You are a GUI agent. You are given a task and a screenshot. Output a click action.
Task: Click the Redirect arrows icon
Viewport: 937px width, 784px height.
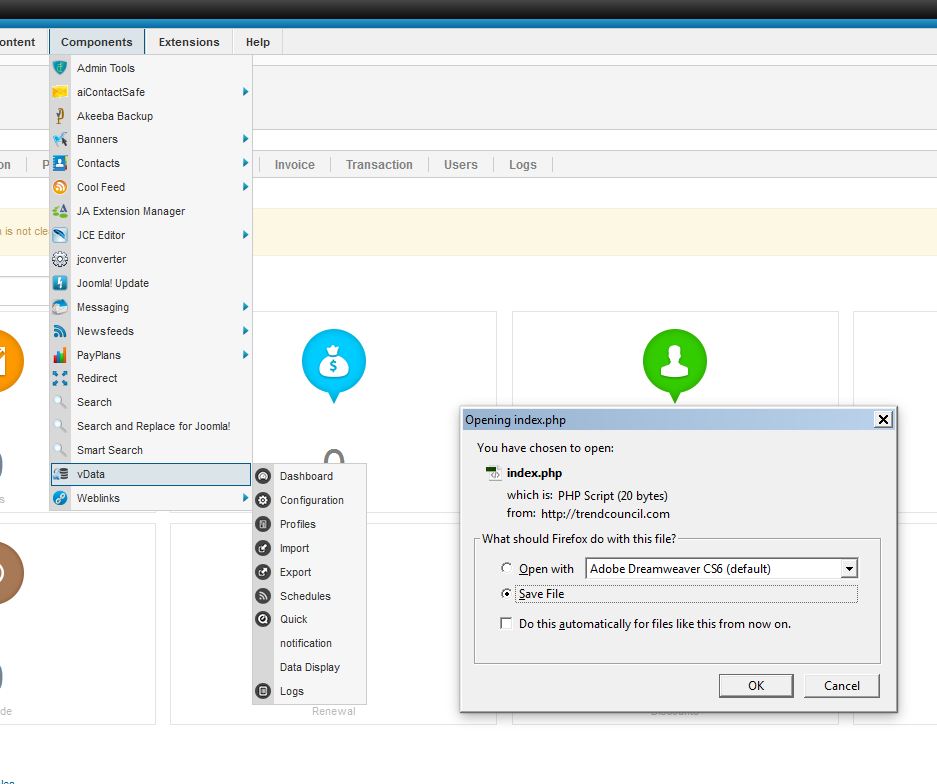60,378
